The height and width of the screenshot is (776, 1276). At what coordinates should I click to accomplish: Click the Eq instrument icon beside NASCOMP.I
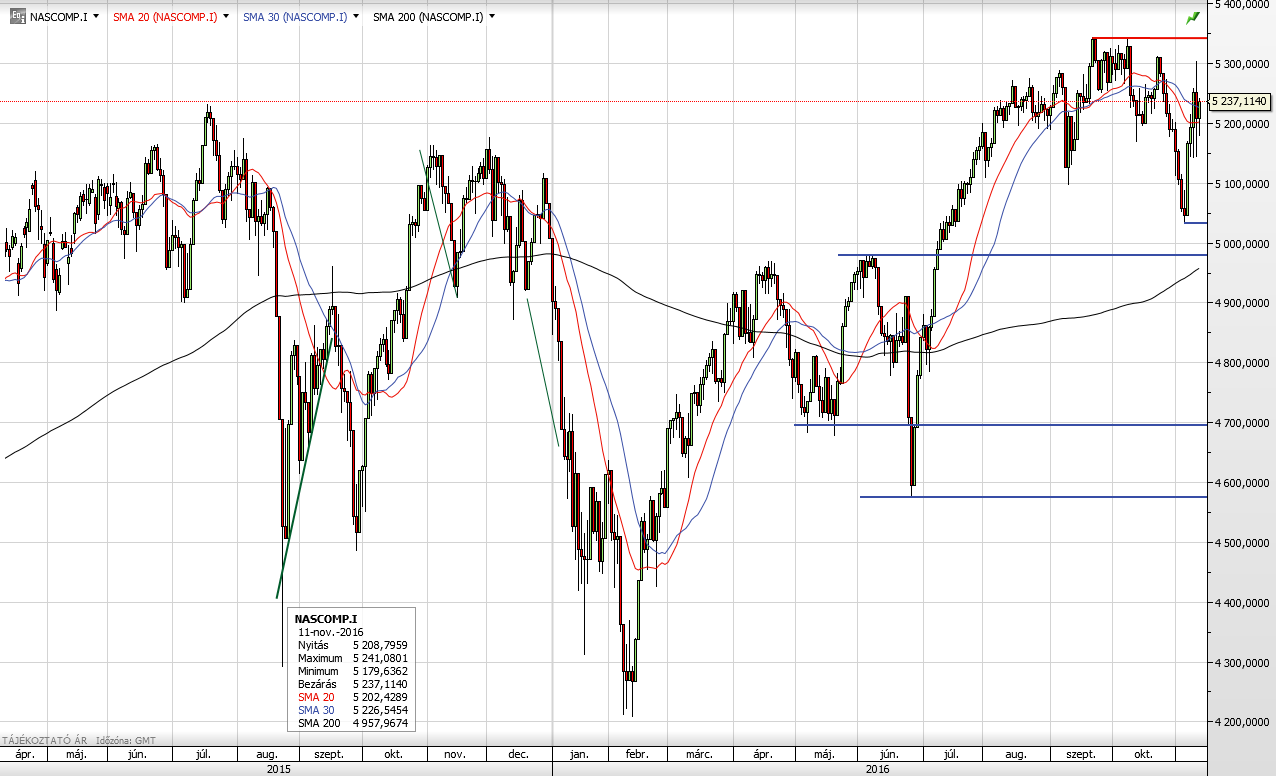[x=17, y=17]
